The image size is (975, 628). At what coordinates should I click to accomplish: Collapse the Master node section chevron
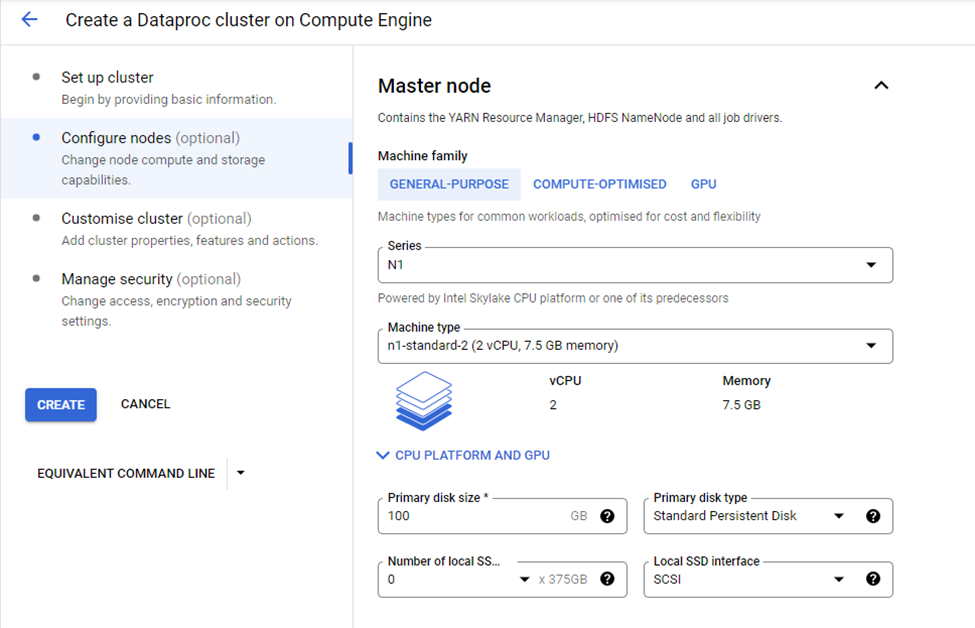(x=881, y=86)
